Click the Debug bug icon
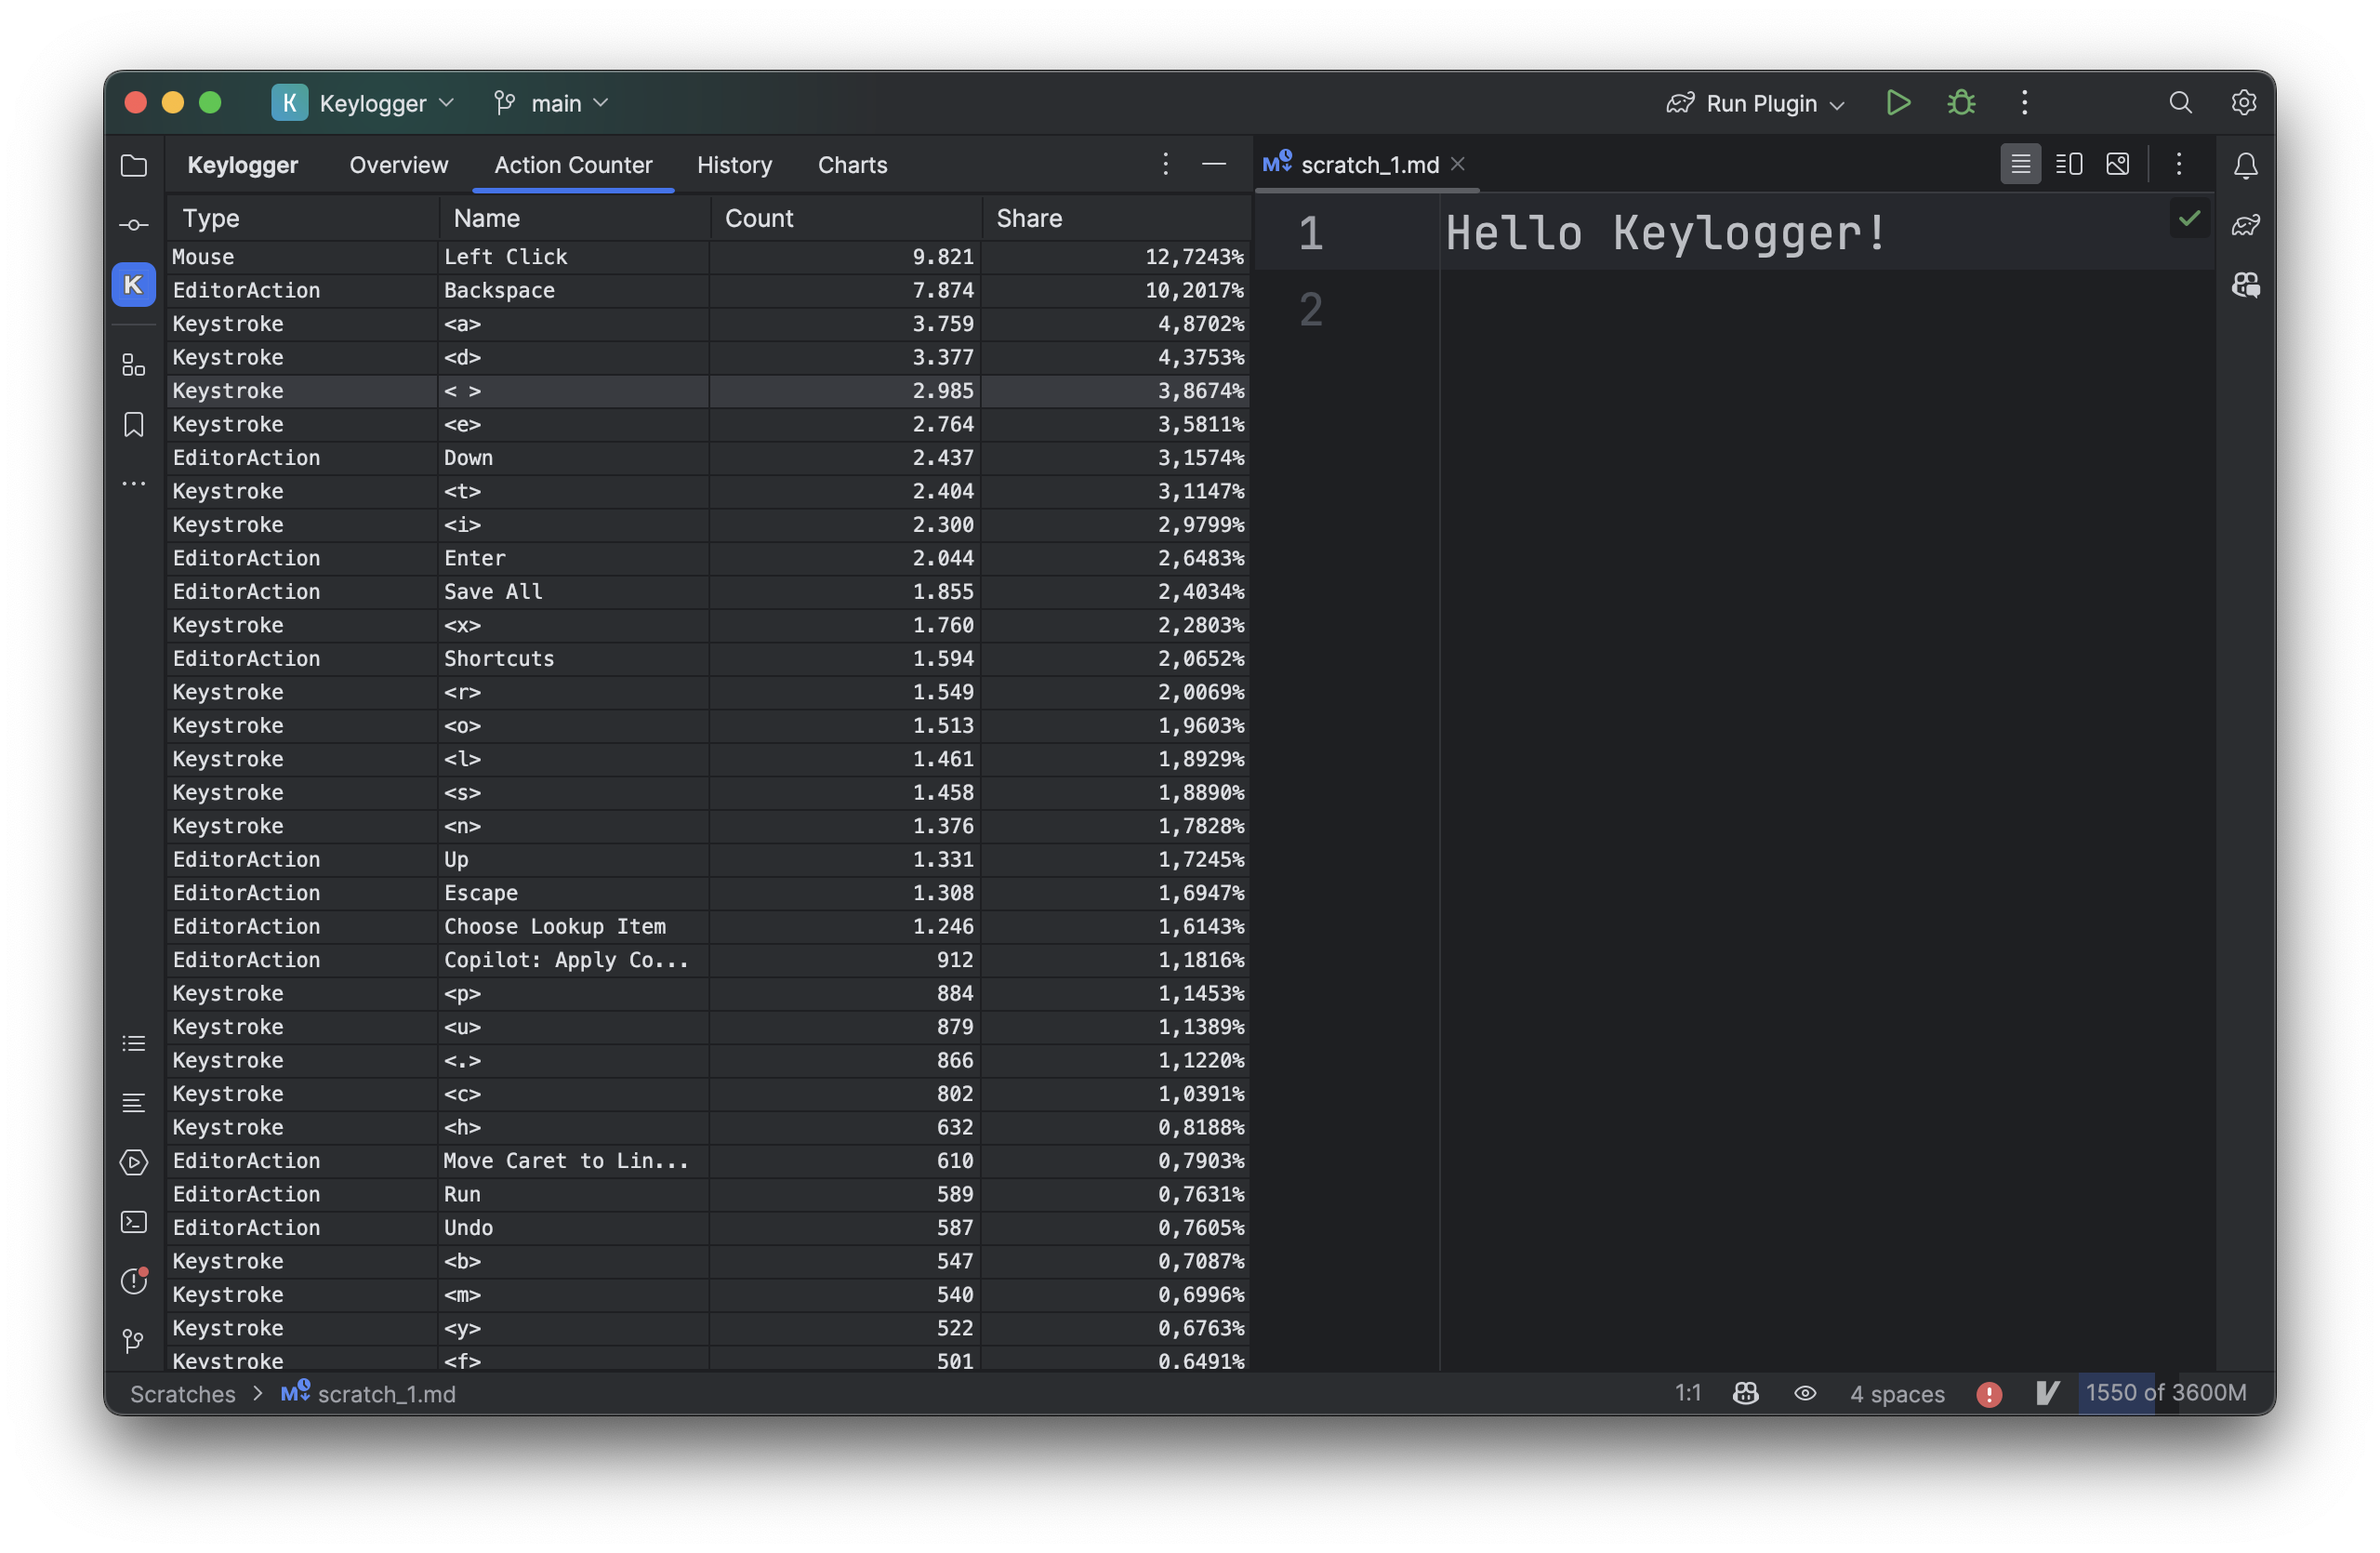This screenshot has height=1553, width=2380. 1961,103
